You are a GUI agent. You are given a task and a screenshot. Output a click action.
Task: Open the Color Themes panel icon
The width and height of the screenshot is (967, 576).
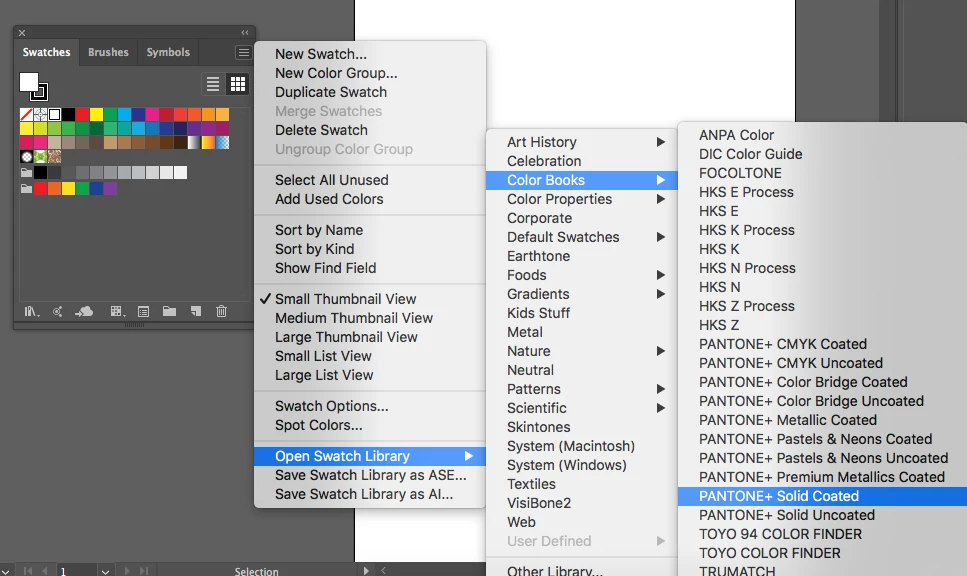click(57, 311)
